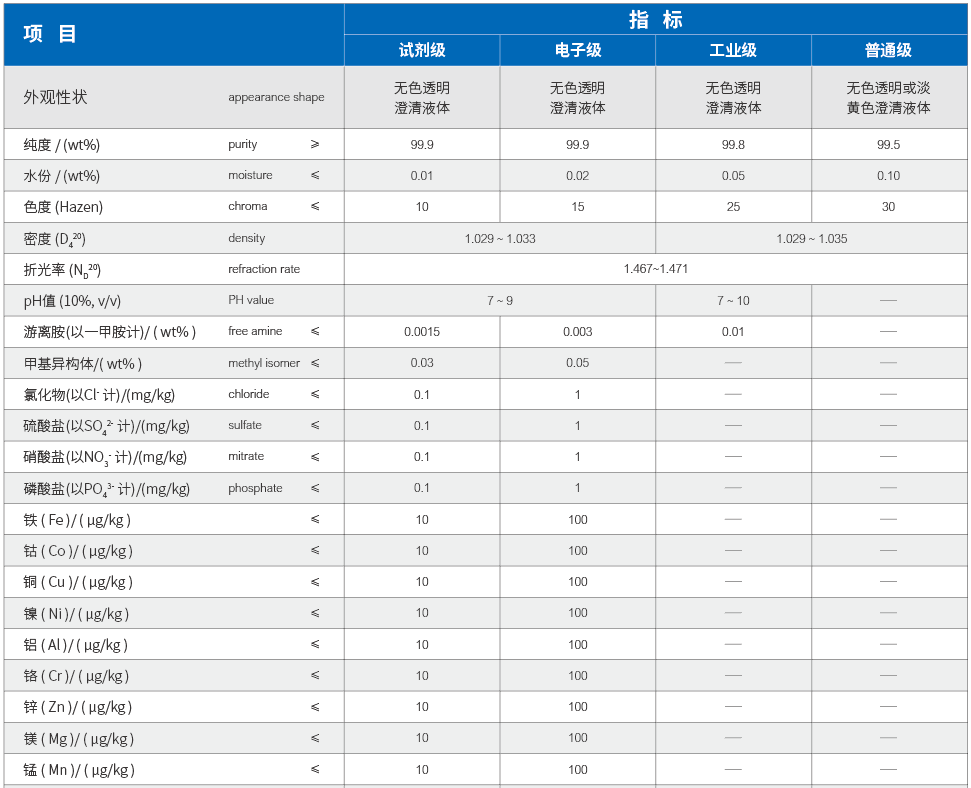Click the 纯度 / (wt%) row label
Viewport: 971px width, 788px height.
62,145
